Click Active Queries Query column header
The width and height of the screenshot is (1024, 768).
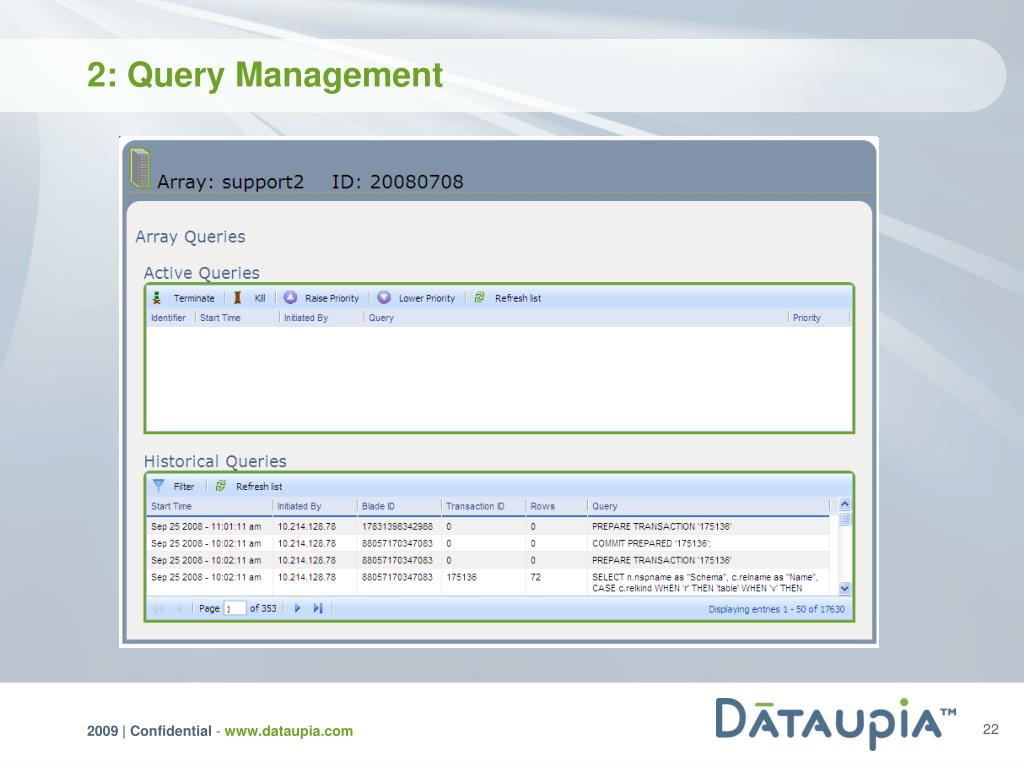pyautogui.click(x=381, y=318)
